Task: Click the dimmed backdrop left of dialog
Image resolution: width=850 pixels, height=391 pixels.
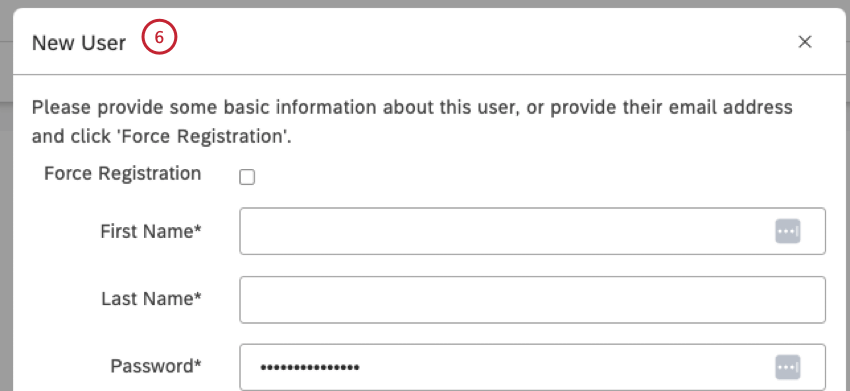Action: coord(6,217)
